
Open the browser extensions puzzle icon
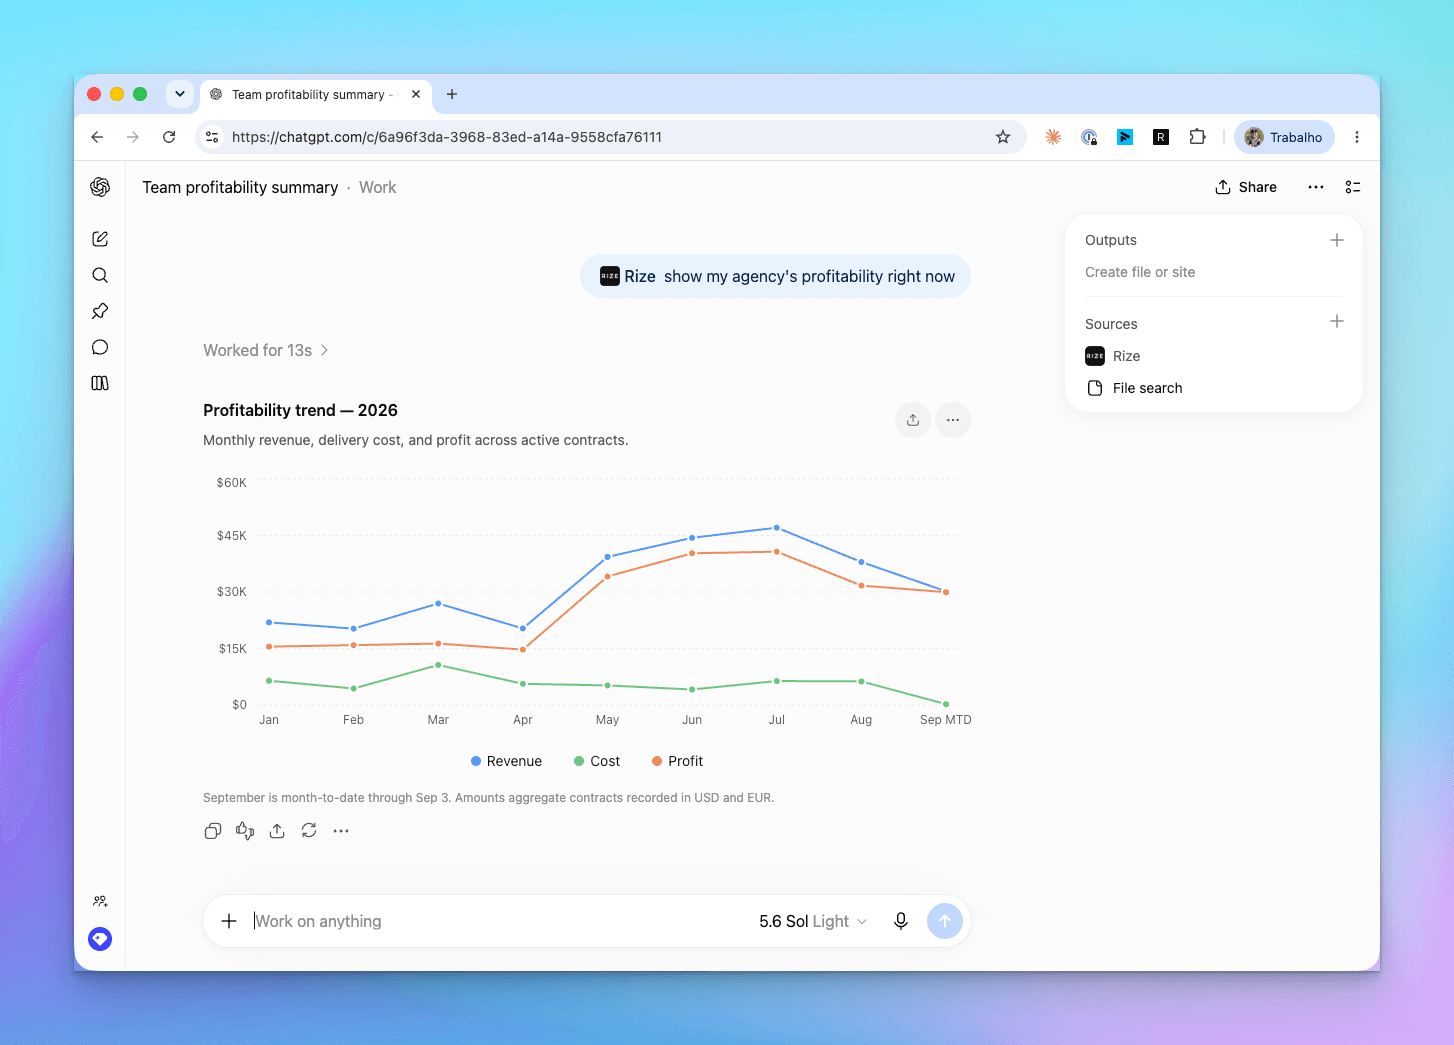[x=1197, y=137]
